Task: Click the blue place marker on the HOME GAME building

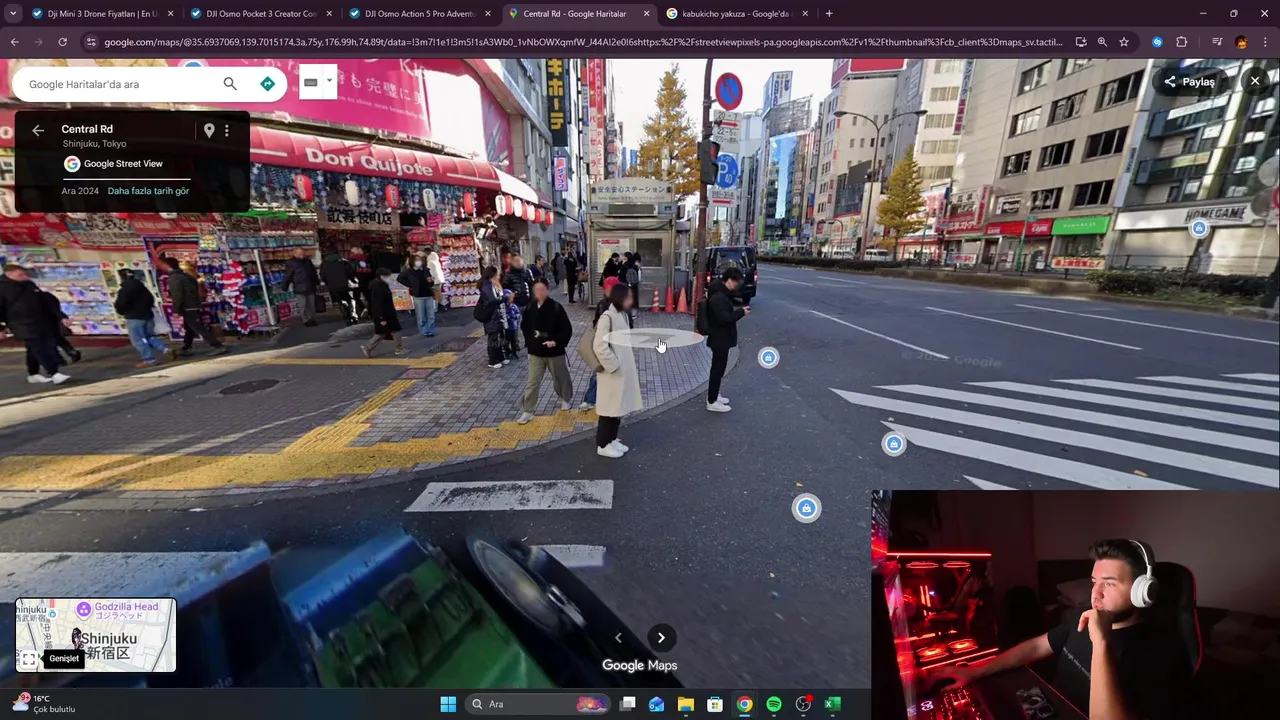Action: click(x=1199, y=229)
